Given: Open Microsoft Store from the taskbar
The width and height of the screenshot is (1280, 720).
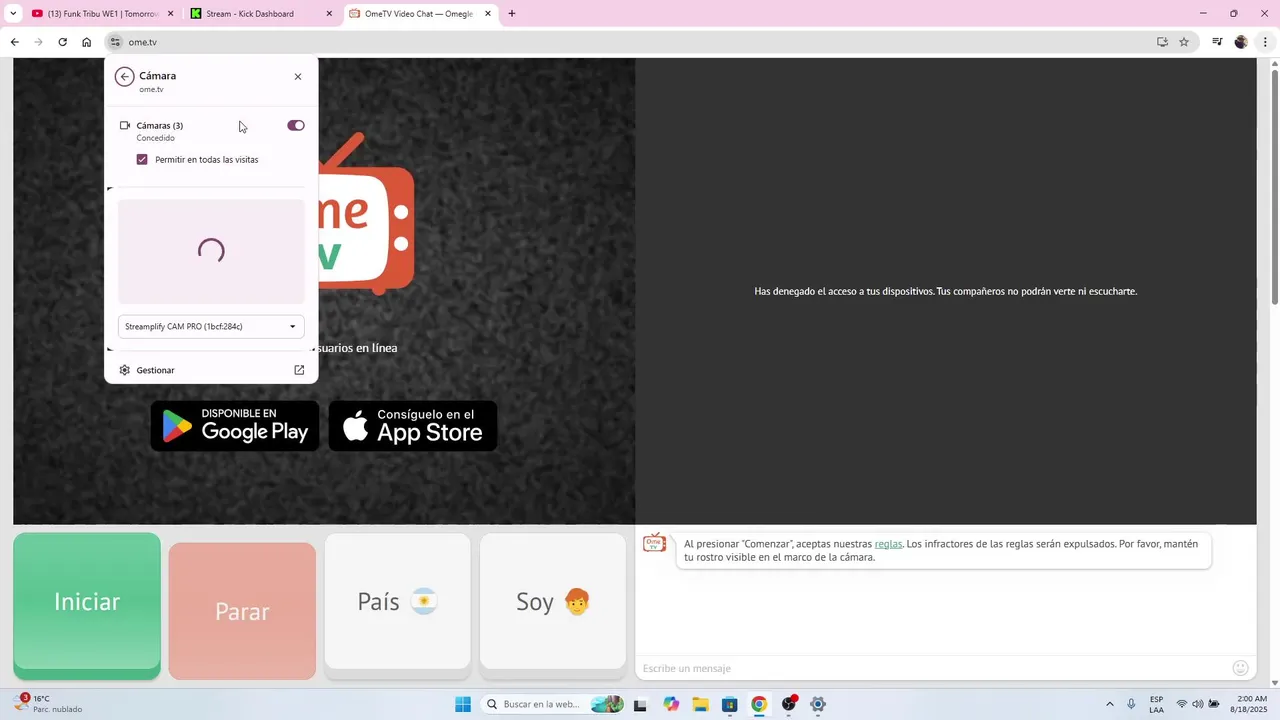Looking at the screenshot, I should coord(730,704).
